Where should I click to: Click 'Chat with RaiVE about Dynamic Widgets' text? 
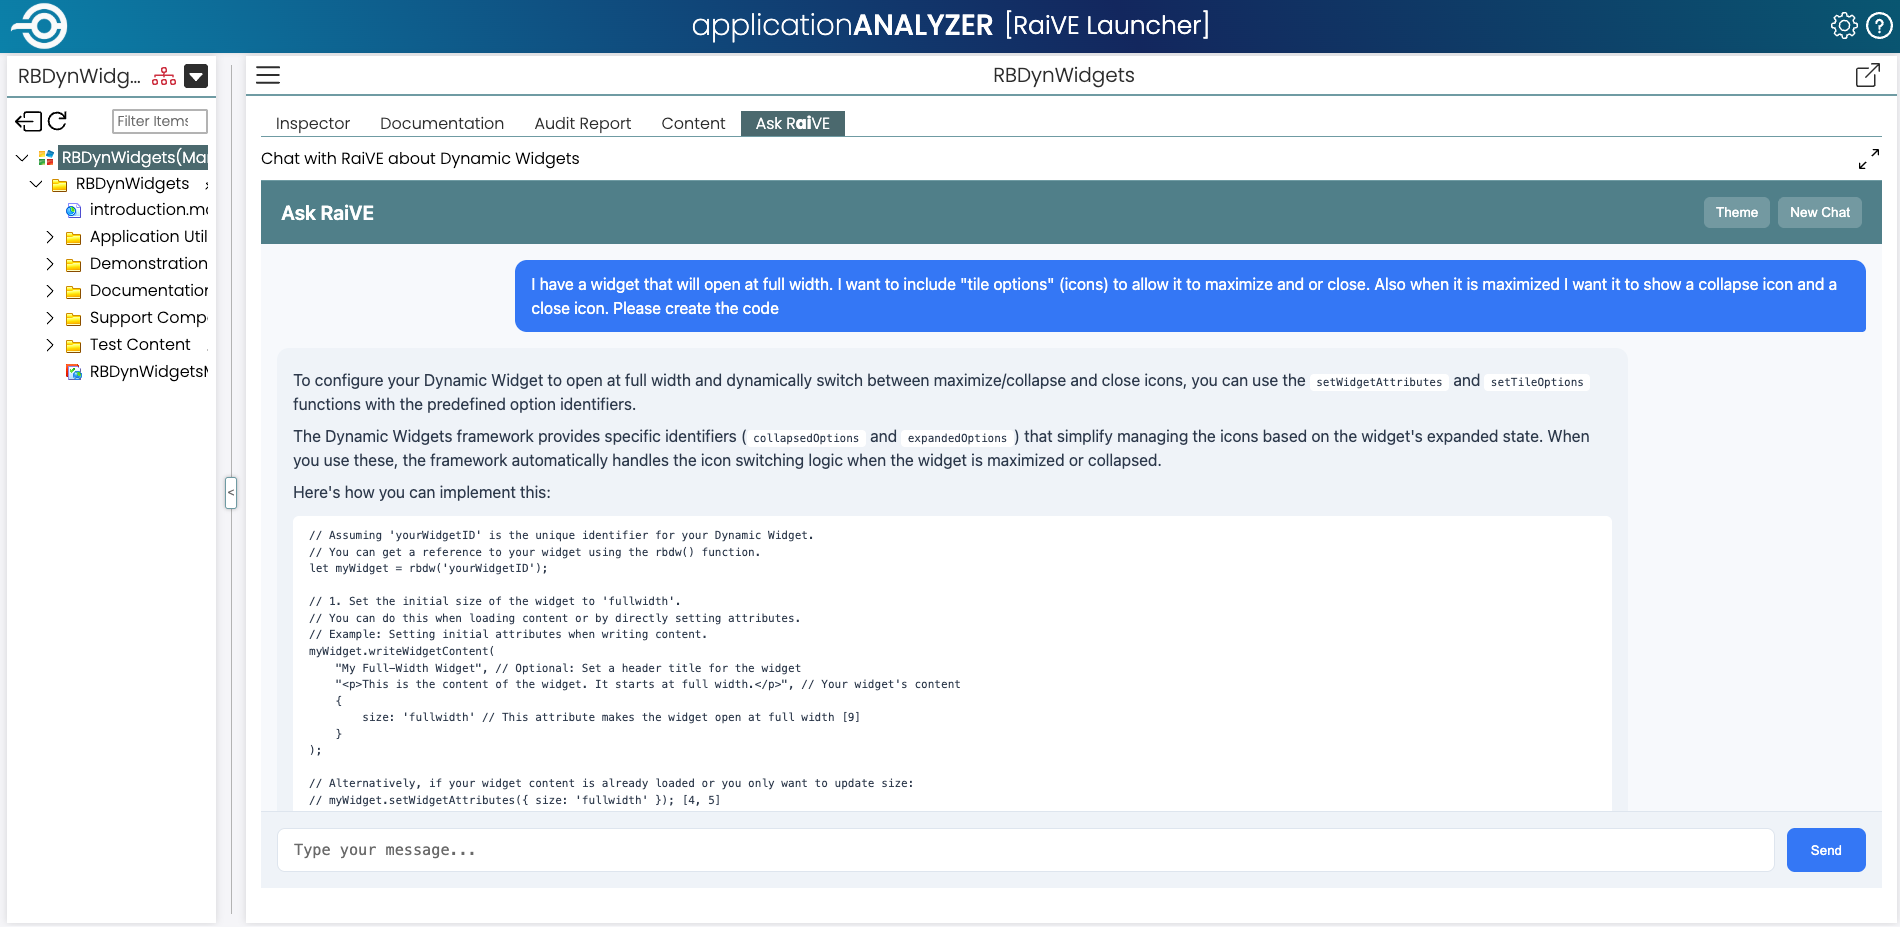click(x=420, y=159)
